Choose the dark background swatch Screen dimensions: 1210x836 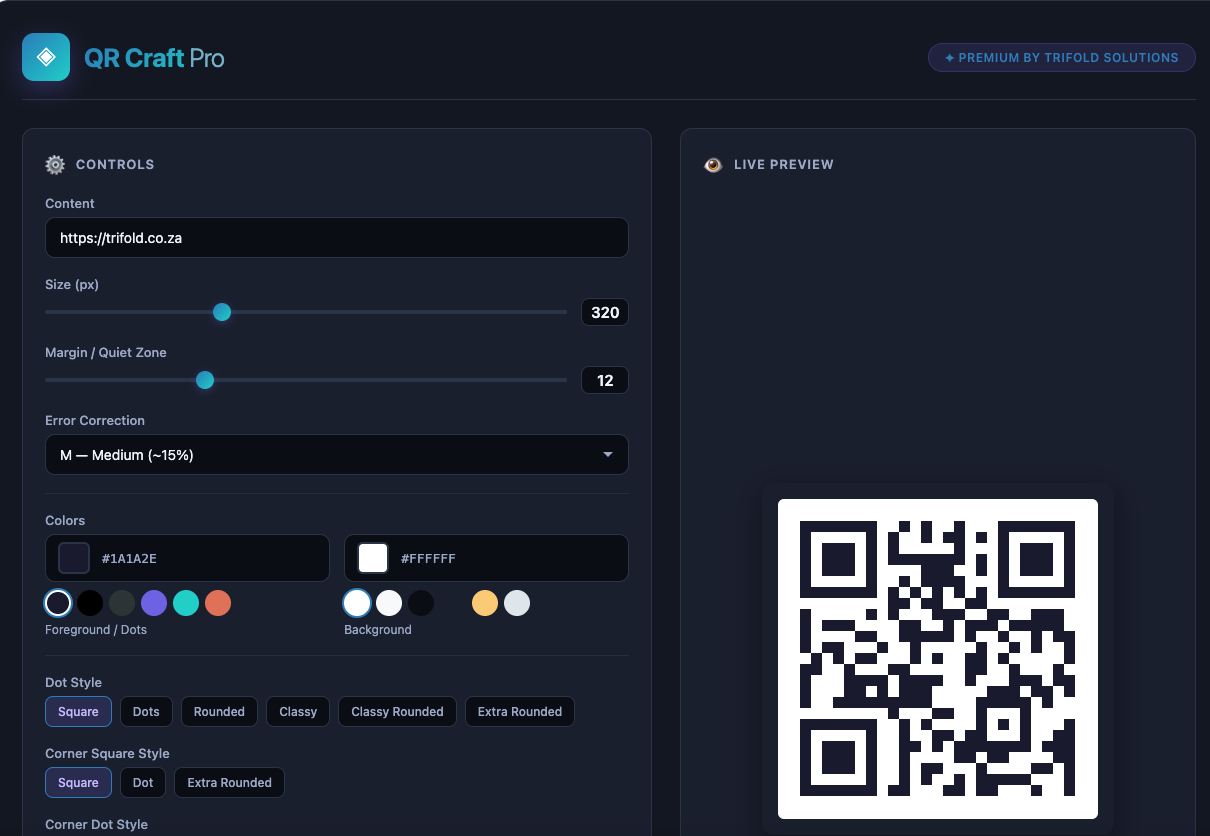[421, 603]
